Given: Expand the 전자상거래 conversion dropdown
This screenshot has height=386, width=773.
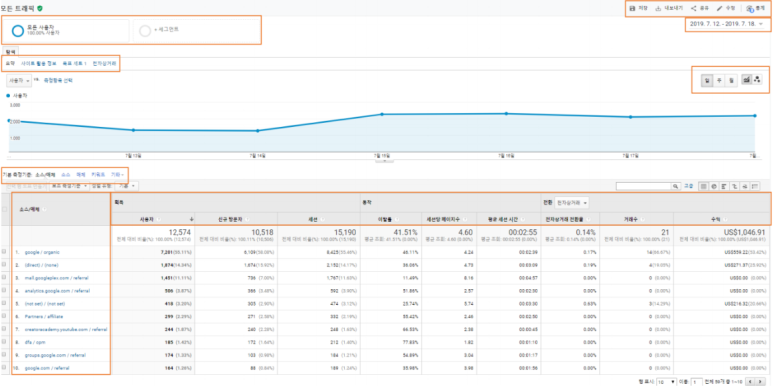Looking at the screenshot, I should (572, 202).
